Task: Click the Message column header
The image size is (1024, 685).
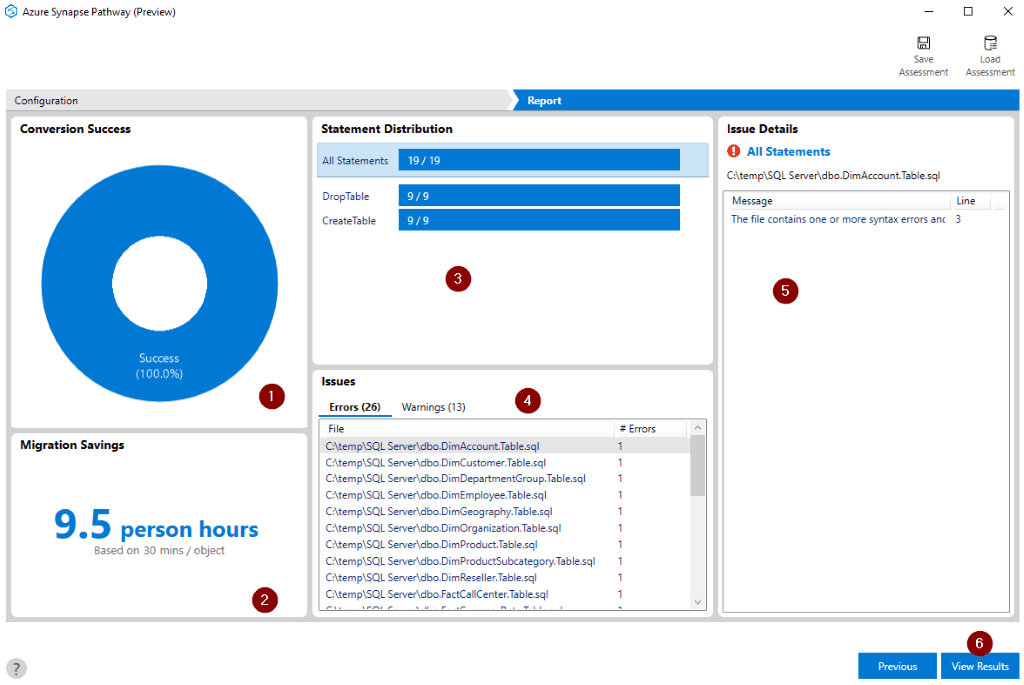Action: click(x=837, y=200)
